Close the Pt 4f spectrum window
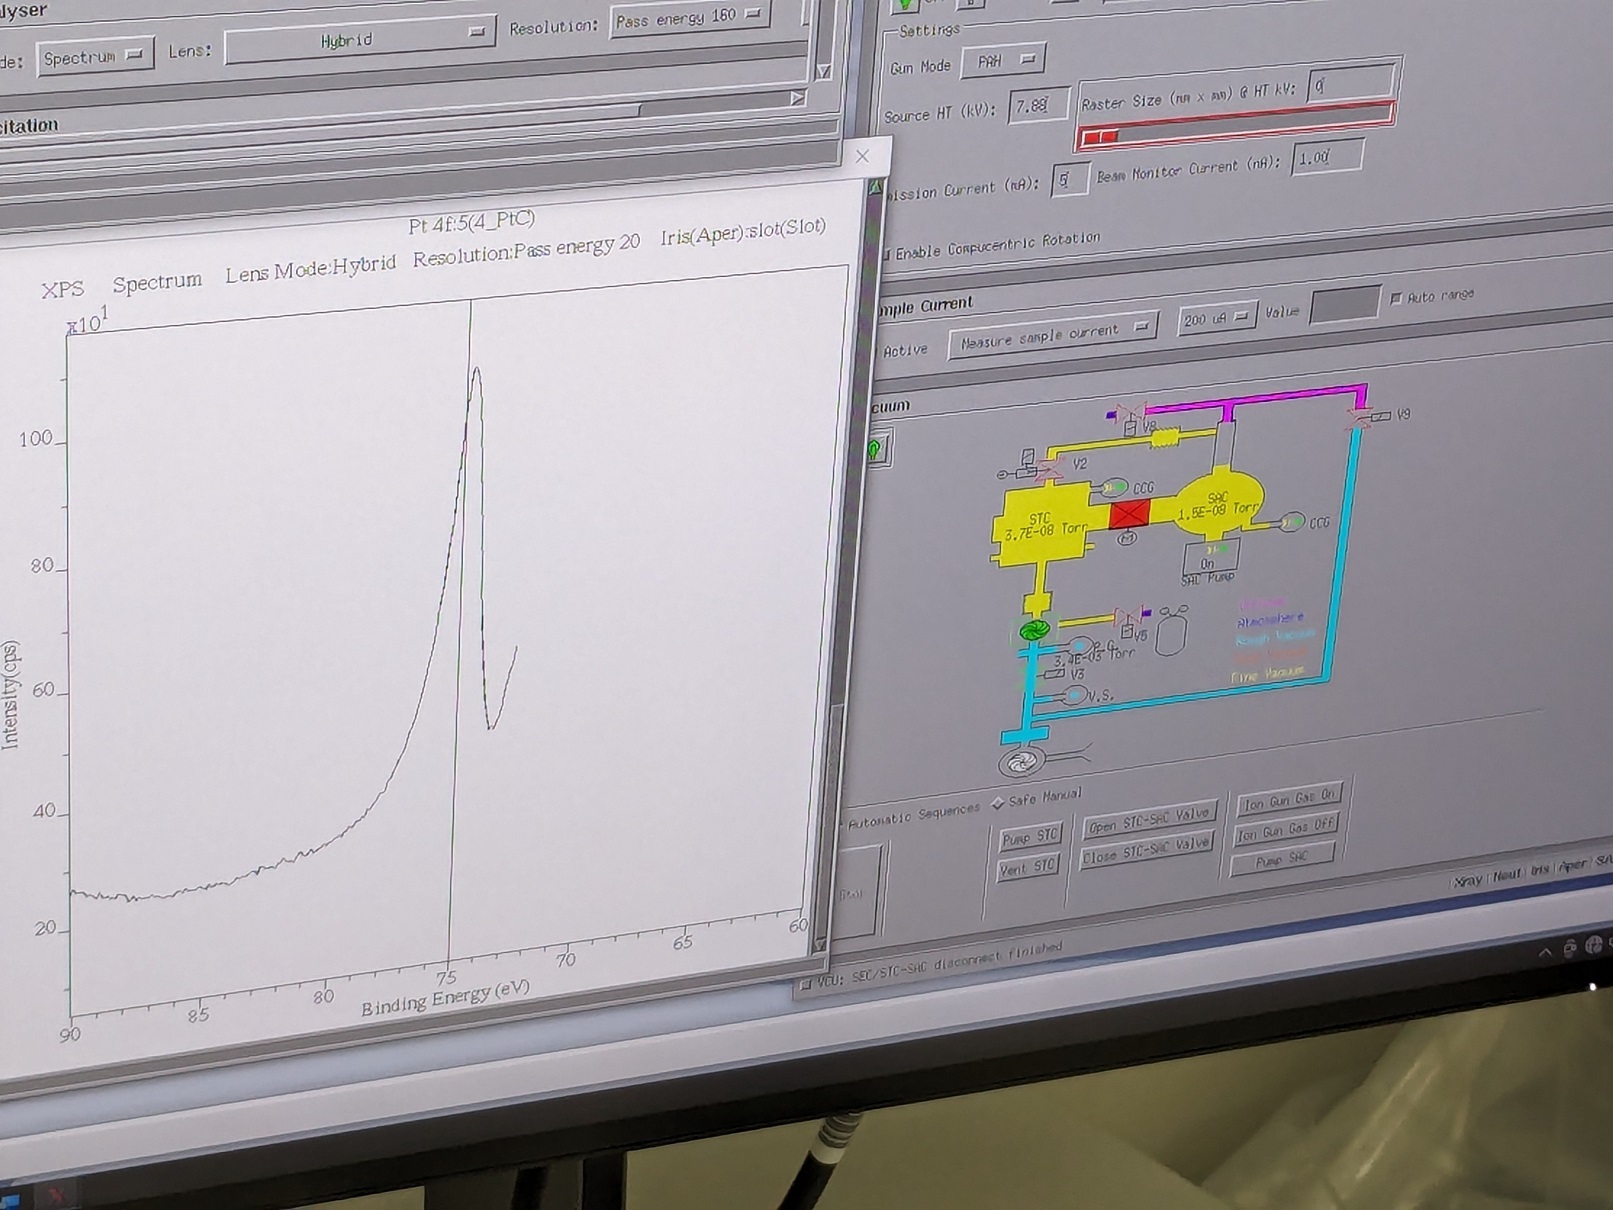Viewport: 1613px width, 1210px height. point(862,156)
